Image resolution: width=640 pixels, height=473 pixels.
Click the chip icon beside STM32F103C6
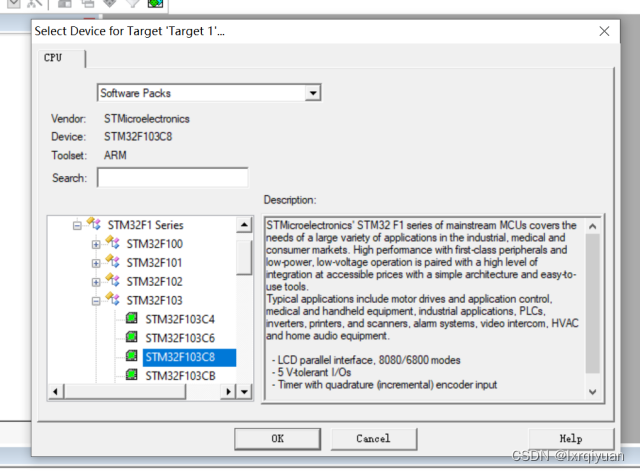(131, 337)
